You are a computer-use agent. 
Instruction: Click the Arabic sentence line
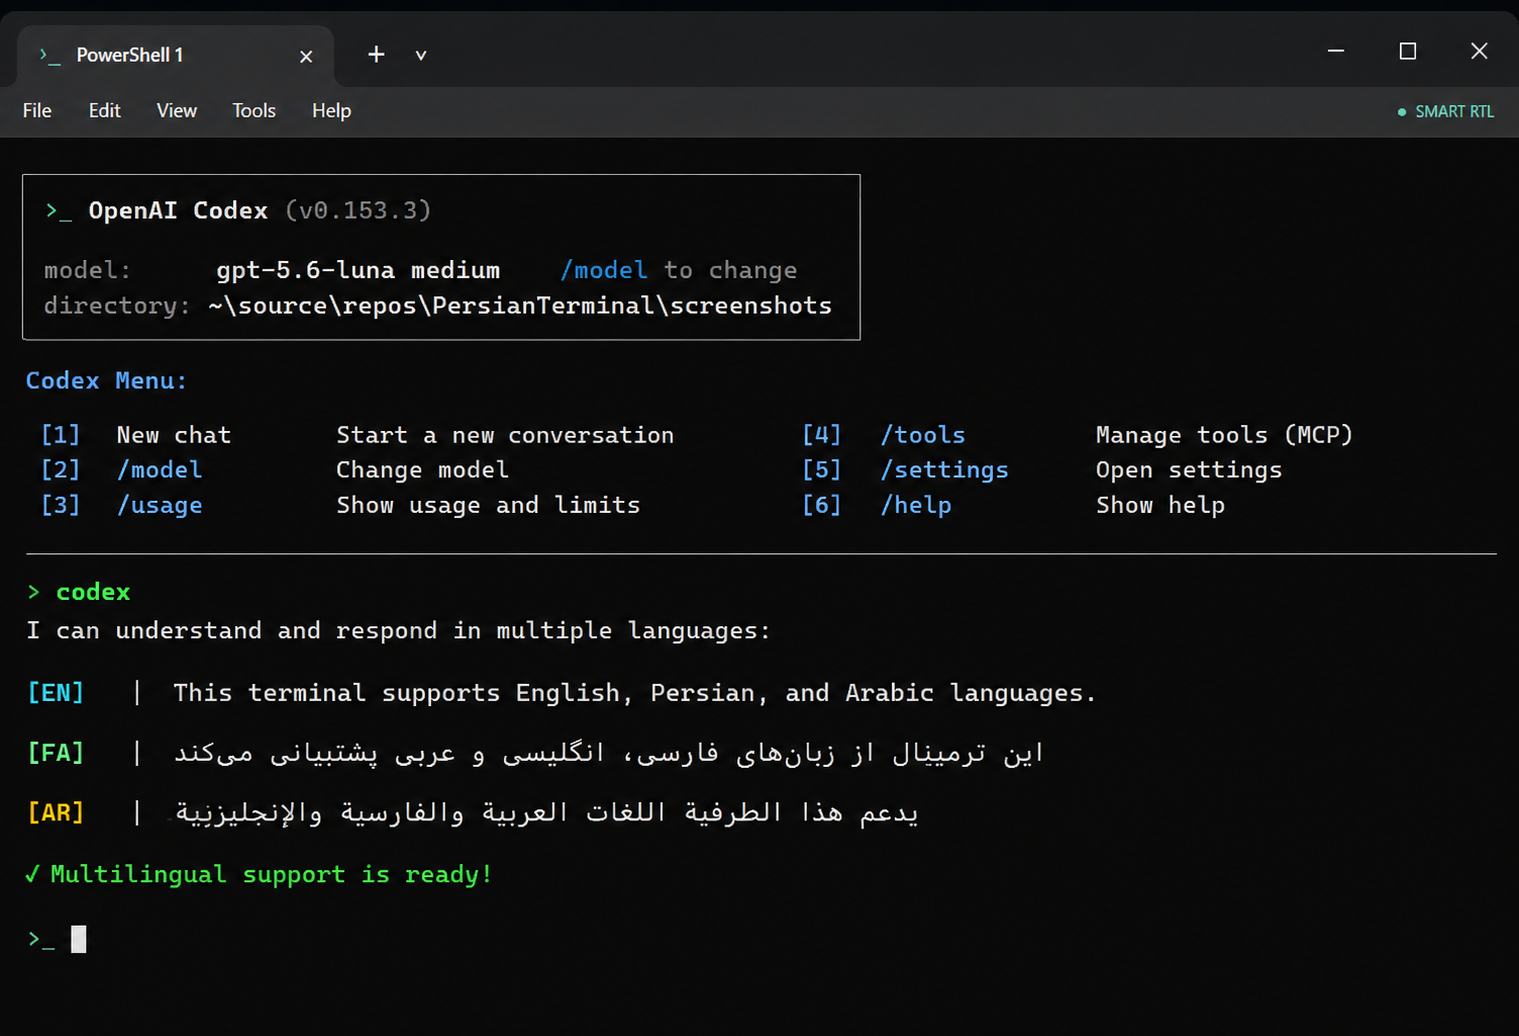click(x=547, y=813)
